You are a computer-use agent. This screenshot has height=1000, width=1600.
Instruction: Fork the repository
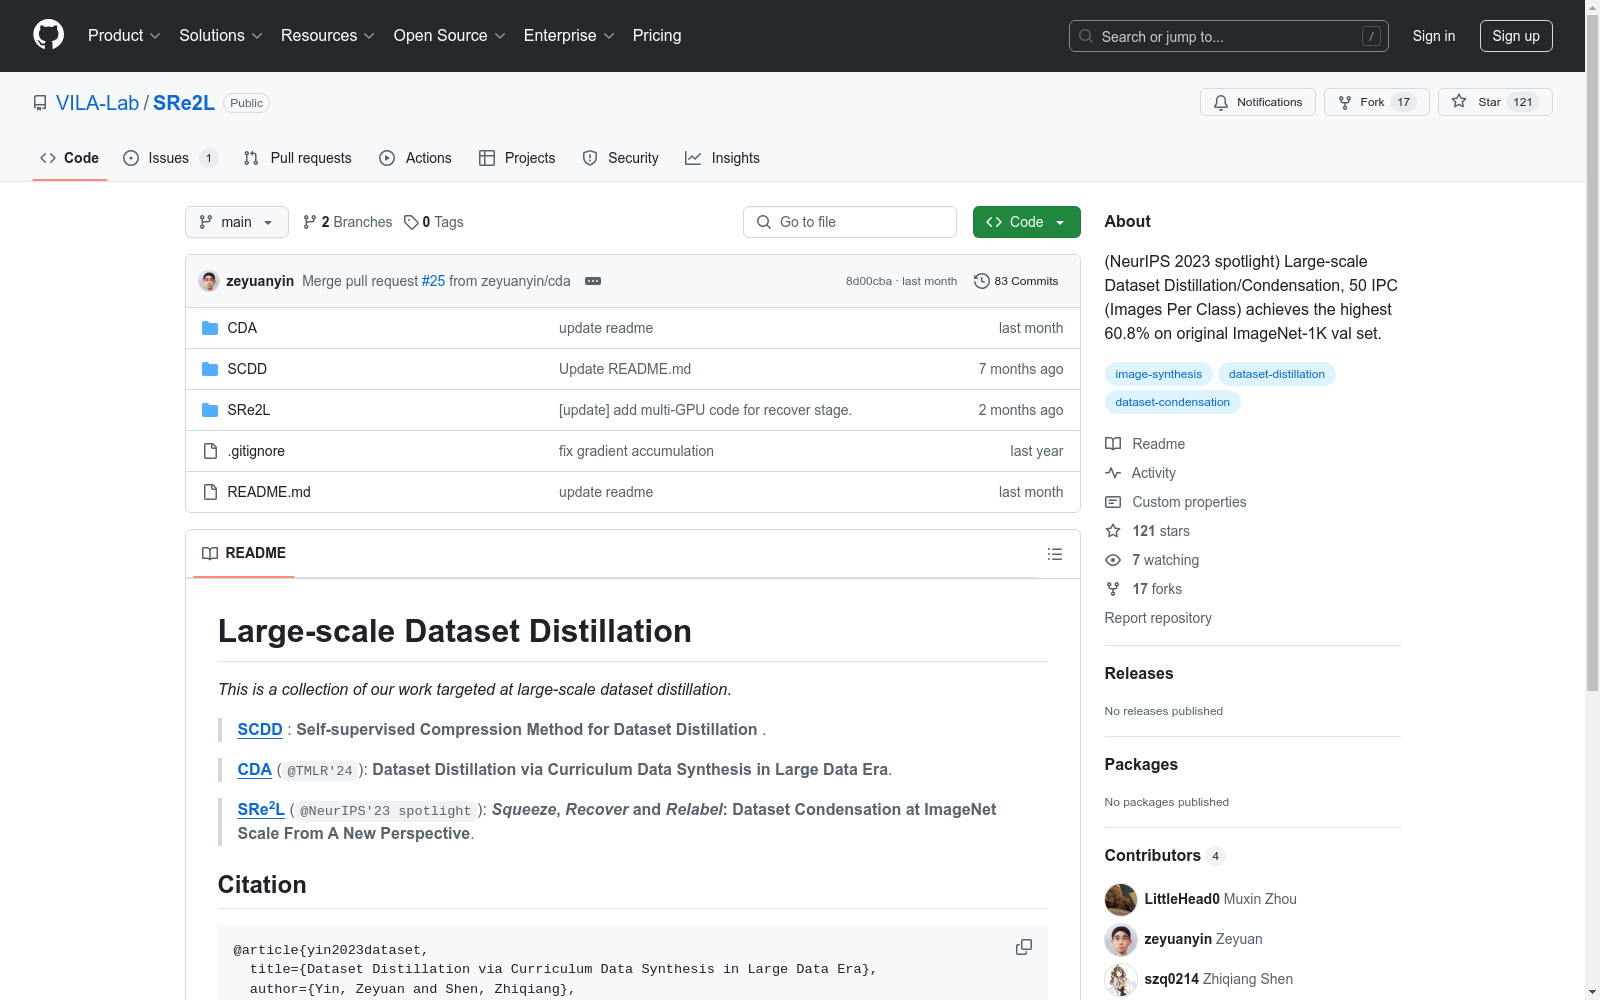1377,102
